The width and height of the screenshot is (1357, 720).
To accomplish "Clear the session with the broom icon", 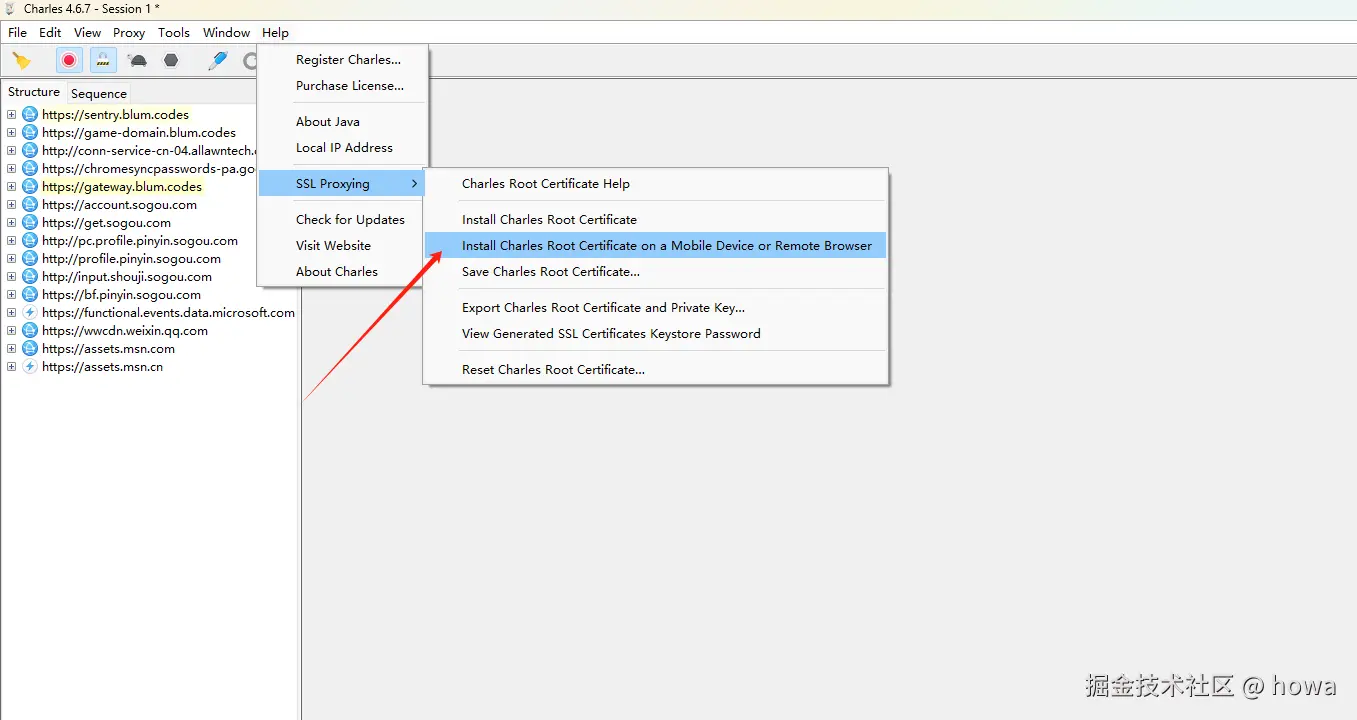I will click(21, 60).
